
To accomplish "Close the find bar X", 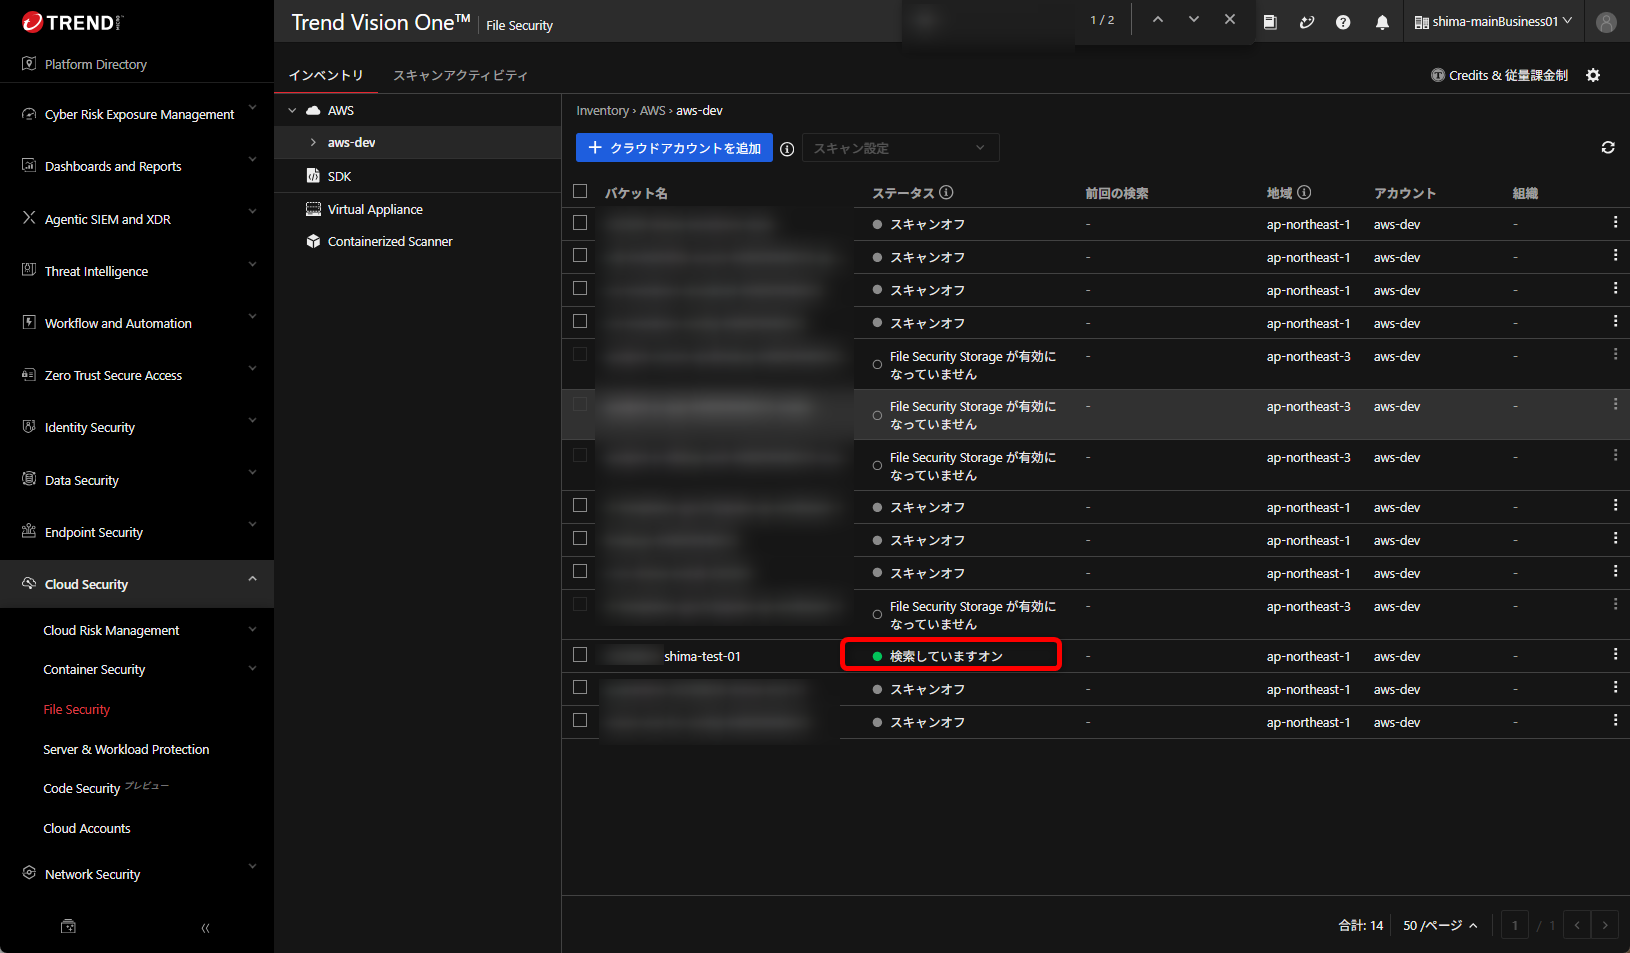I will point(1230,20).
